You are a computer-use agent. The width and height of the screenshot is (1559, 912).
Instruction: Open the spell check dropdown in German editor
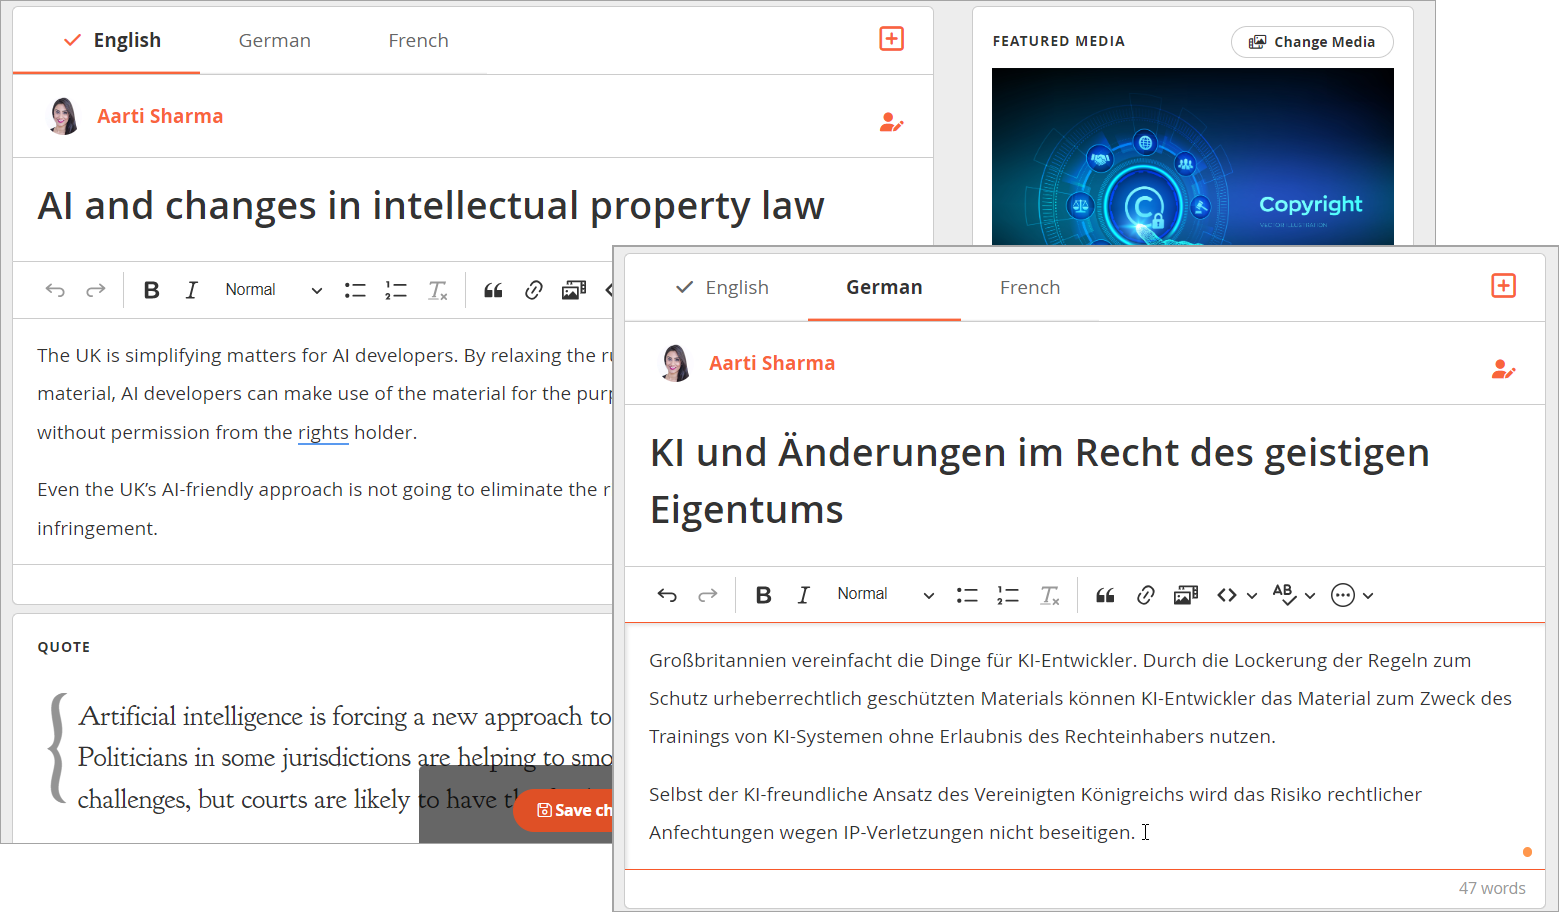pyautogui.click(x=1294, y=595)
